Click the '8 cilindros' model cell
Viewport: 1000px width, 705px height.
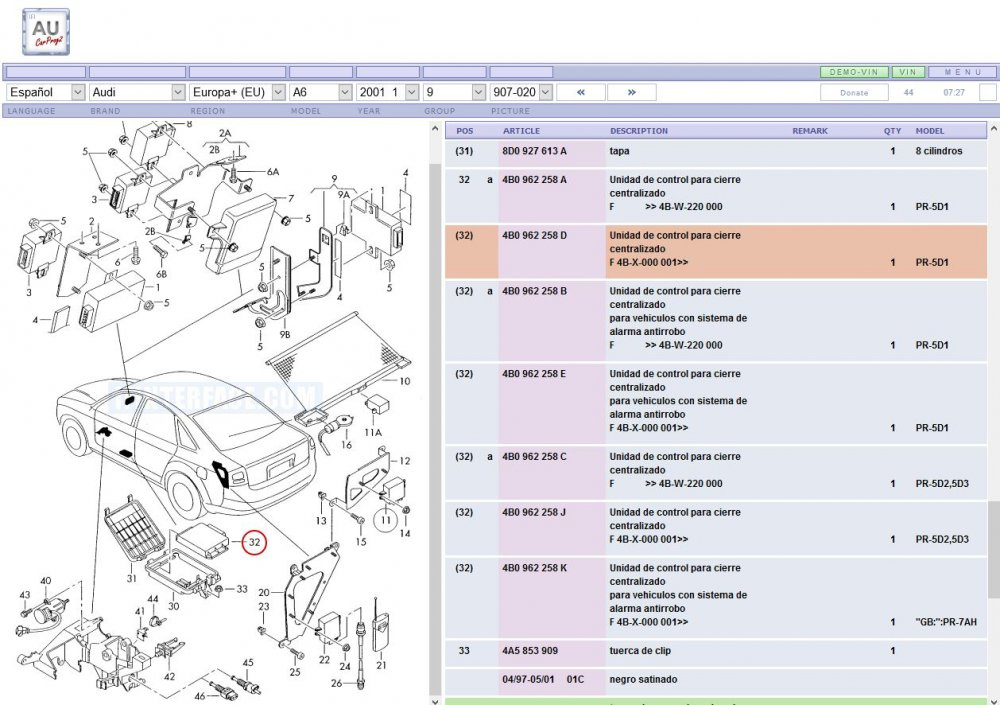(939, 151)
